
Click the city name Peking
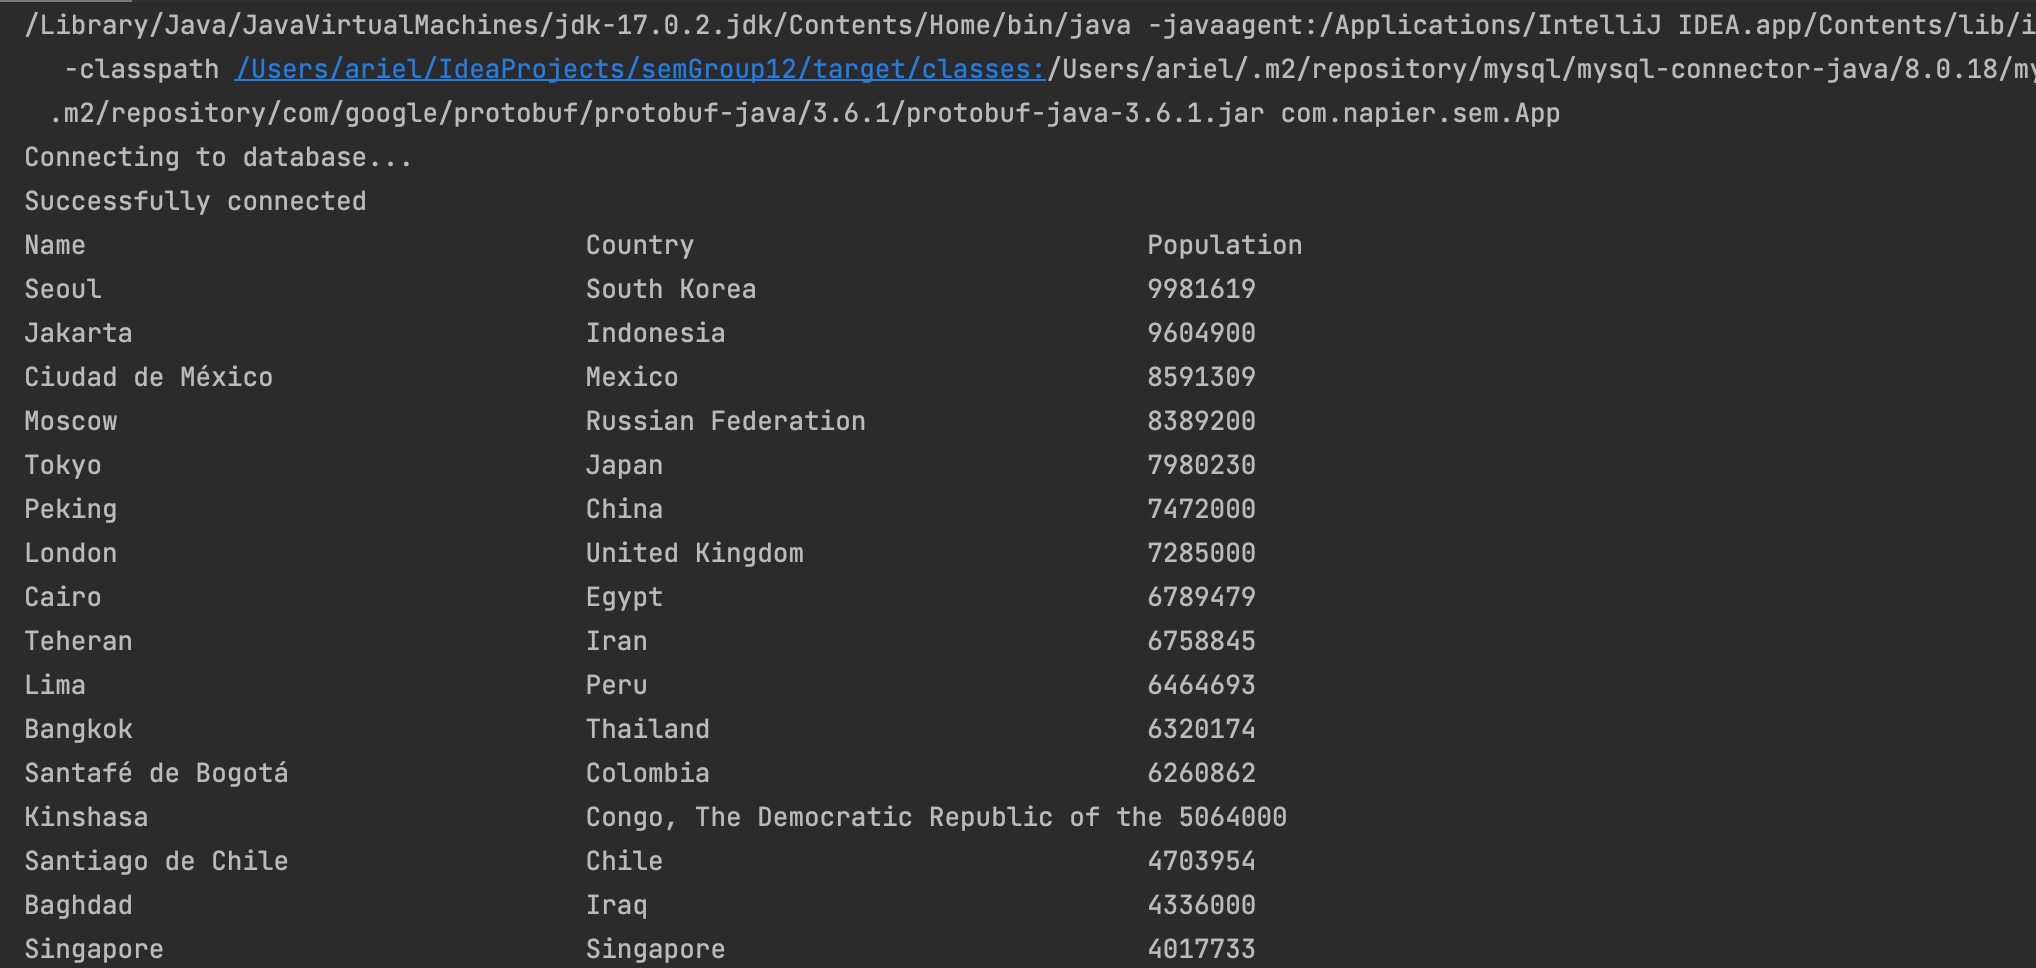[x=71, y=509]
